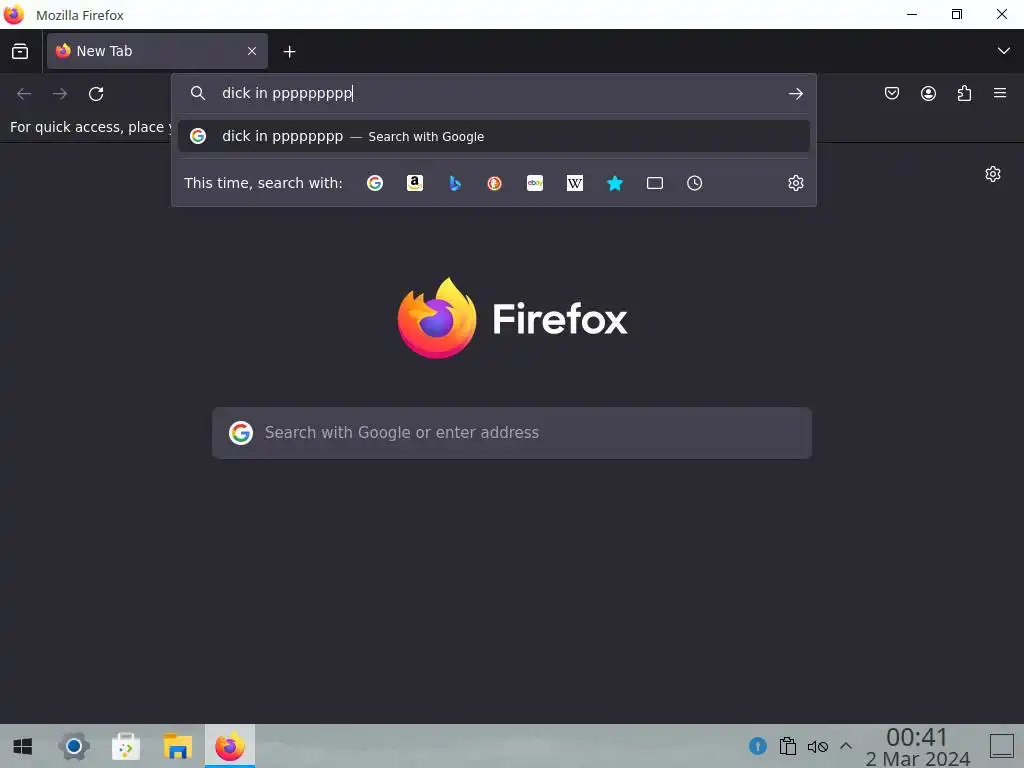This screenshot has width=1024, height=768.
Task: Open the Firefox account menu
Action: point(928,93)
